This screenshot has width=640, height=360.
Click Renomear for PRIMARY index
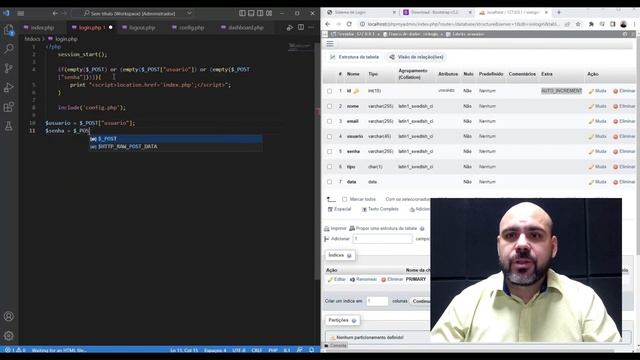click(x=363, y=280)
